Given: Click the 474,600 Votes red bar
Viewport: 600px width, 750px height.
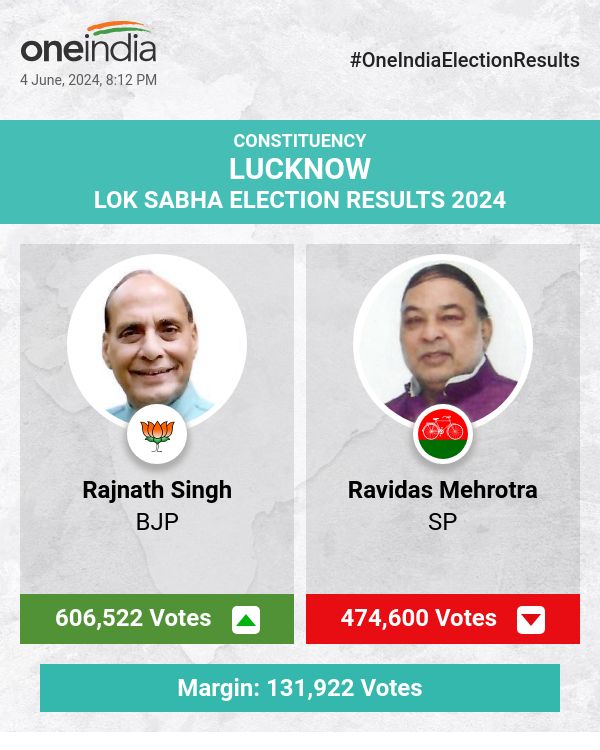Looking at the screenshot, I should [x=443, y=619].
